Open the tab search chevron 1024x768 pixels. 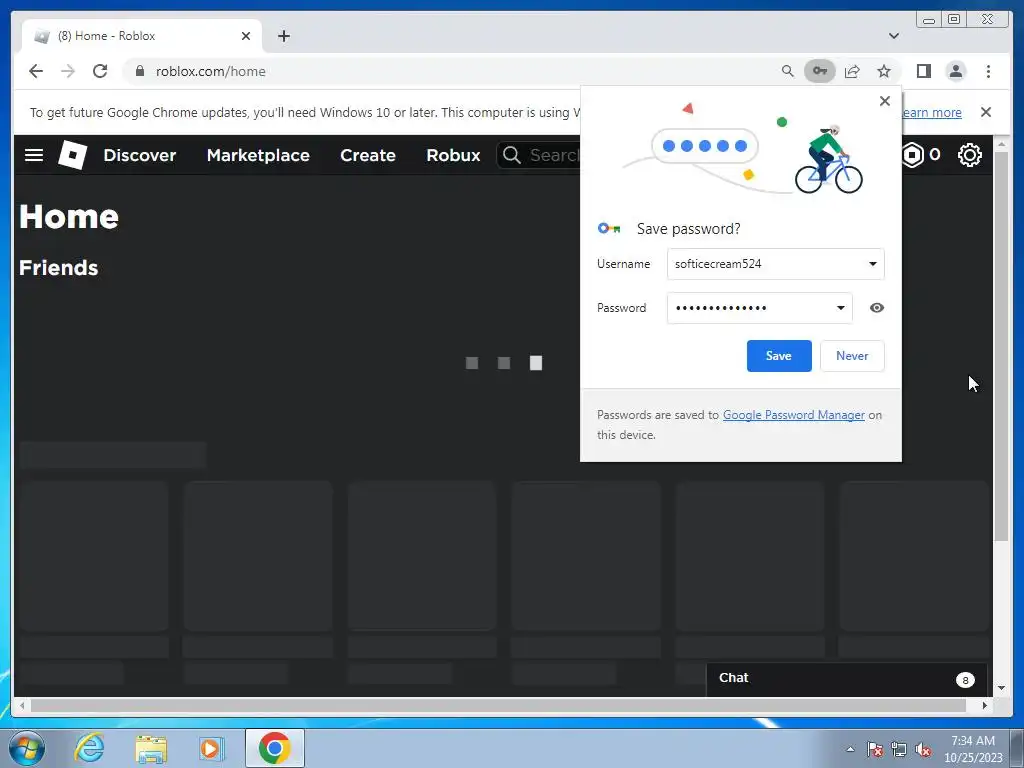(893, 36)
